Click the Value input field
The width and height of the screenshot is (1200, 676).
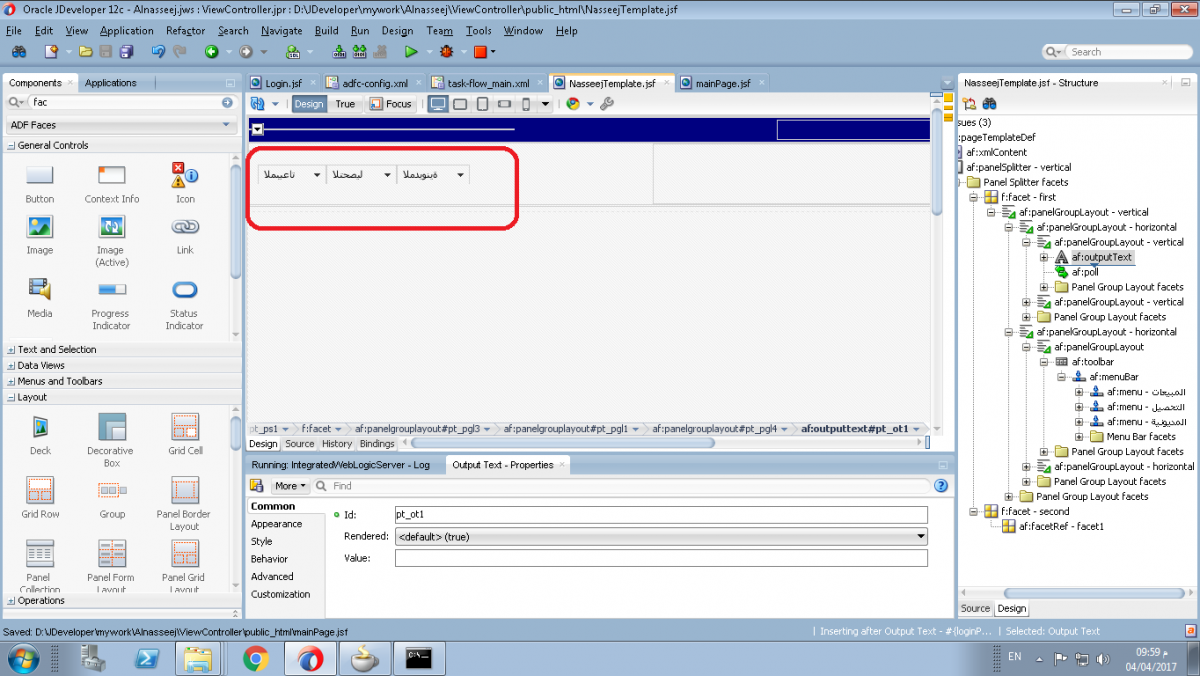[660, 558]
